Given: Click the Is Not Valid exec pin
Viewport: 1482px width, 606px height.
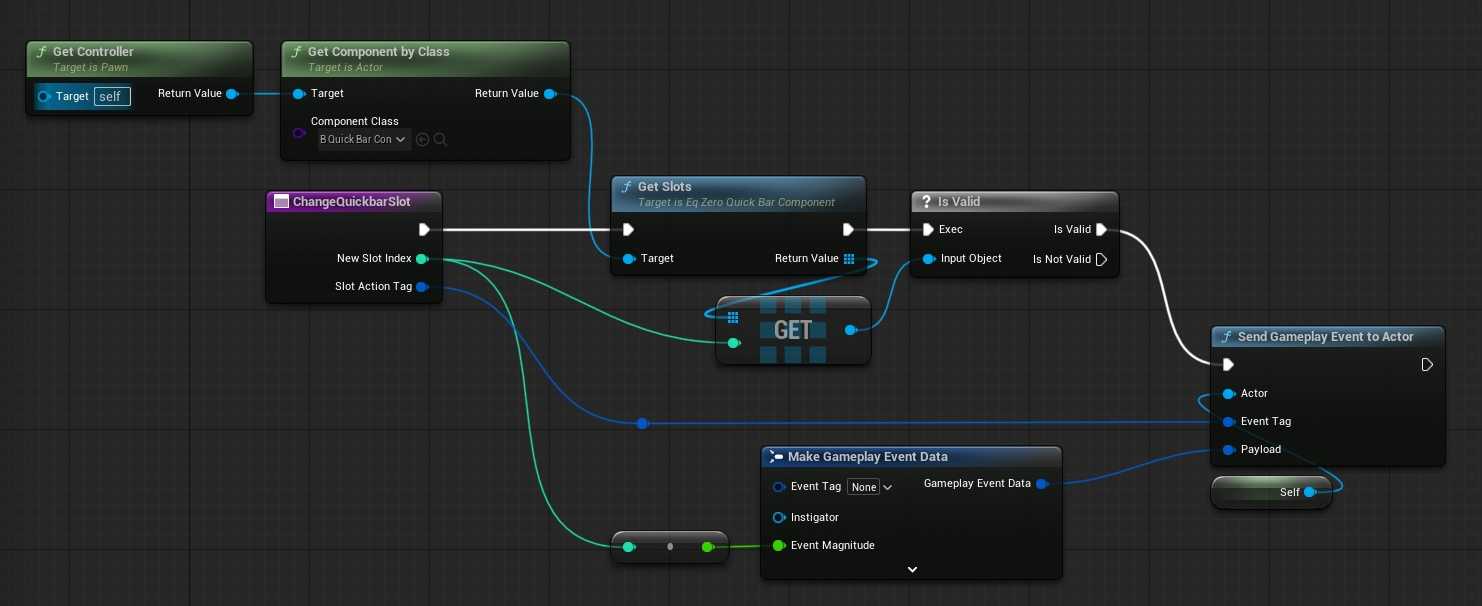Looking at the screenshot, I should (x=1101, y=259).
